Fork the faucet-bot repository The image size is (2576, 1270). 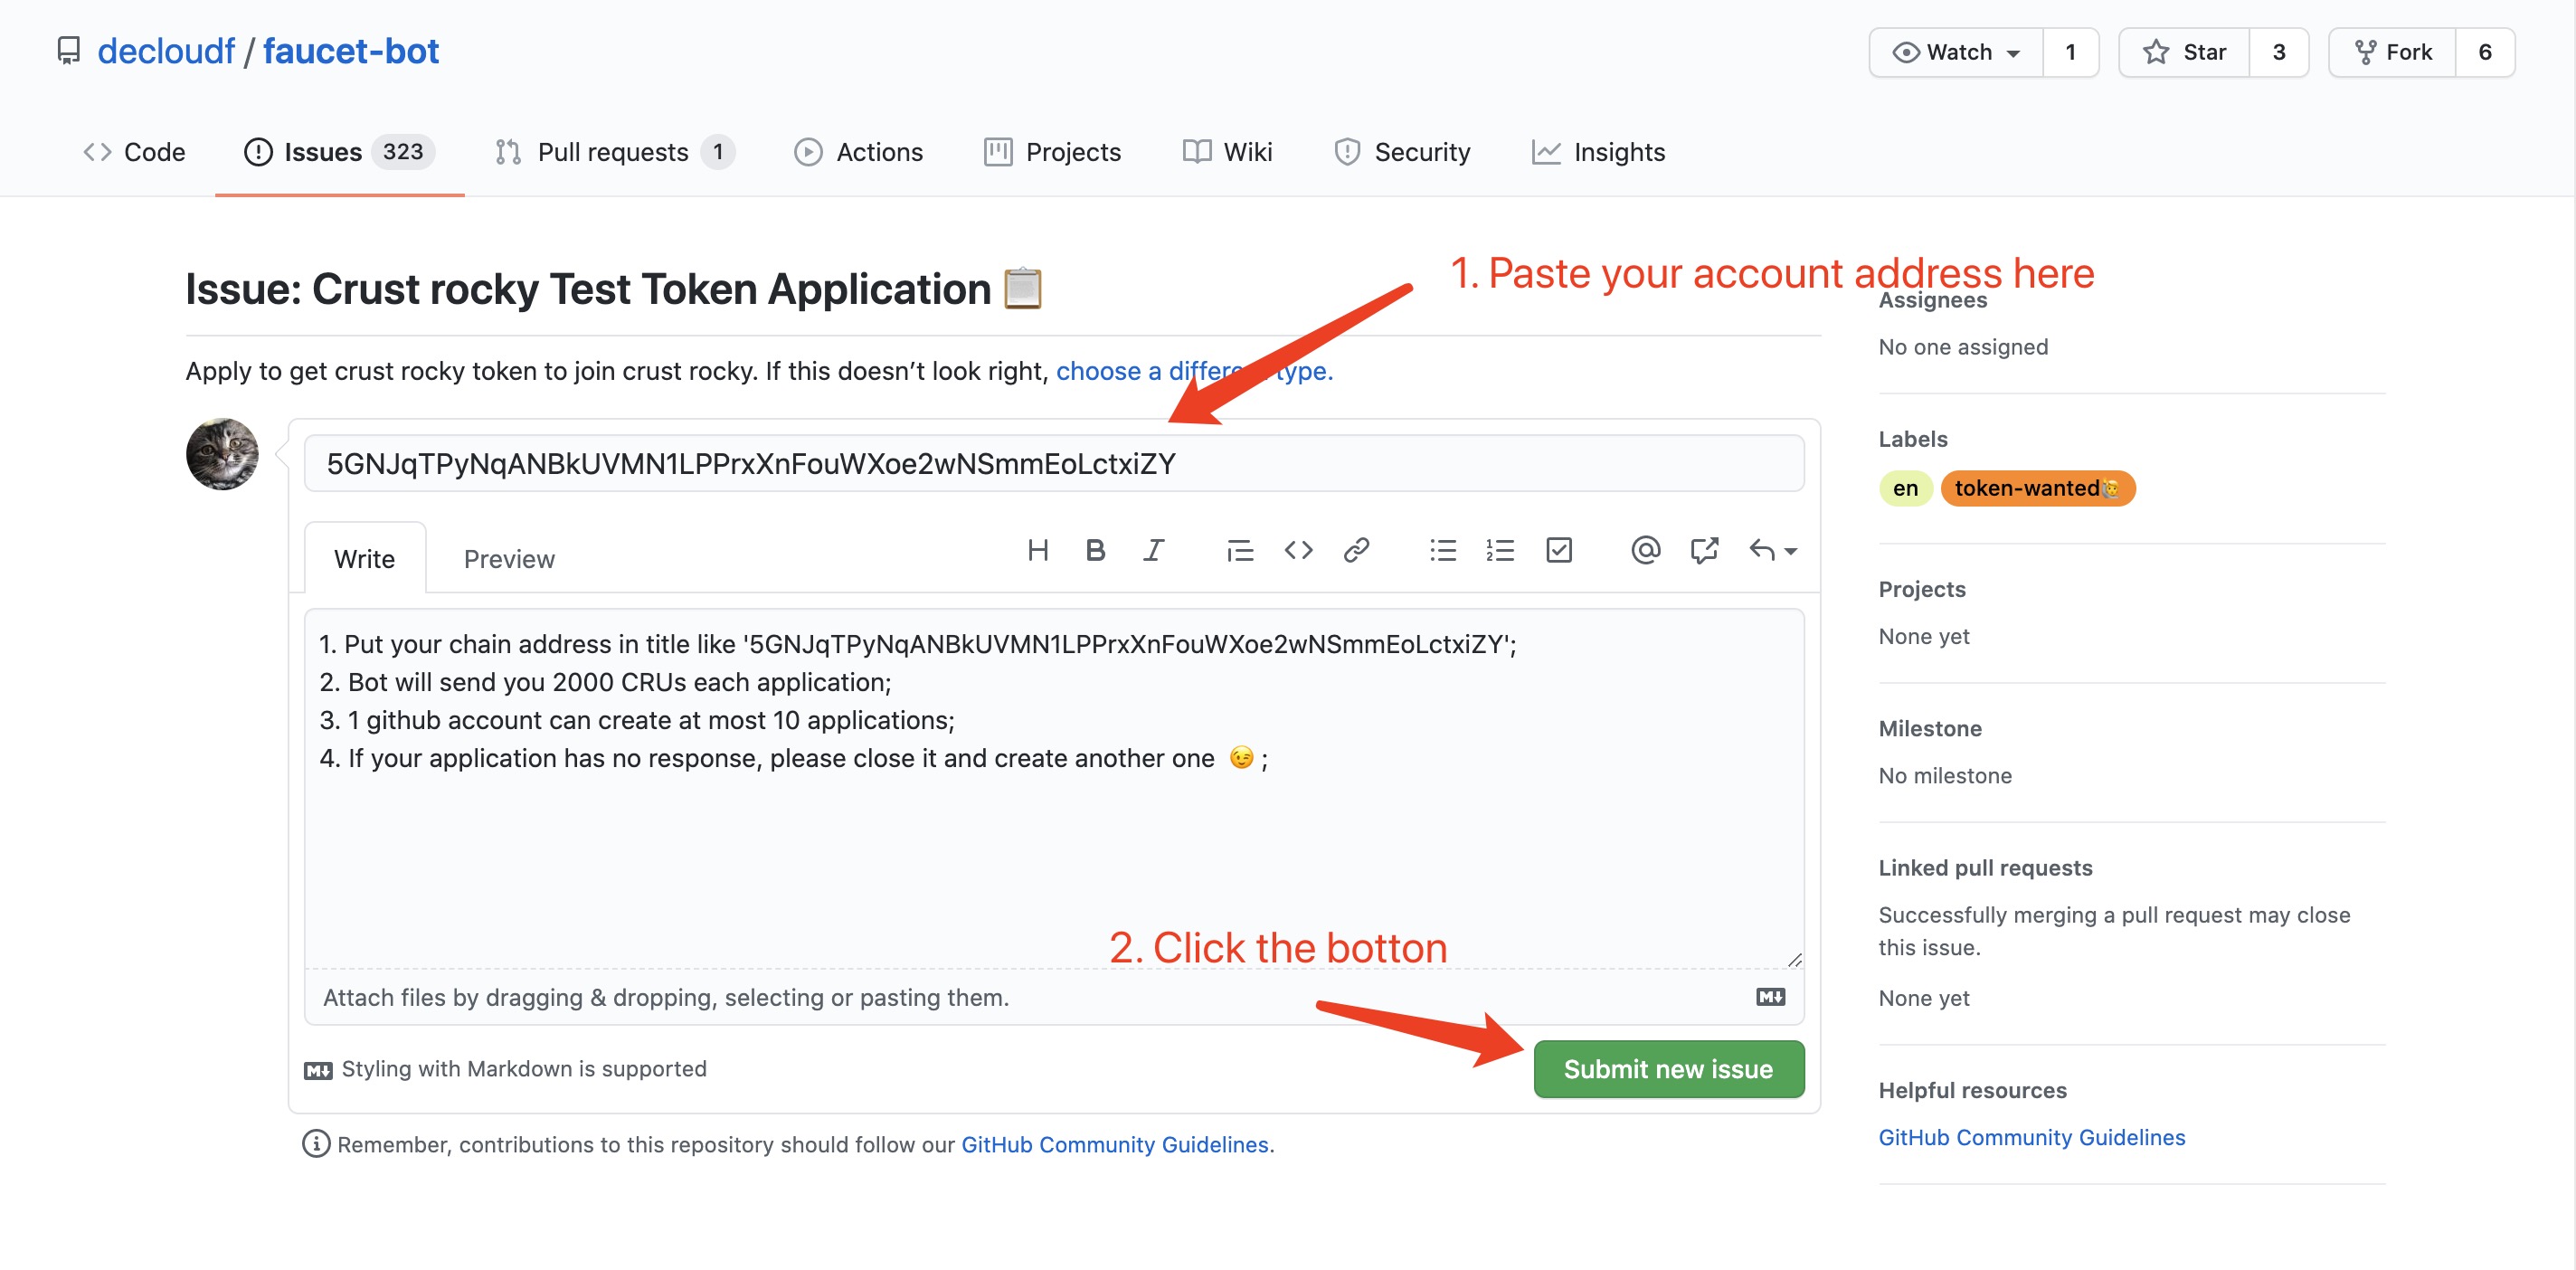[2392, 52]
